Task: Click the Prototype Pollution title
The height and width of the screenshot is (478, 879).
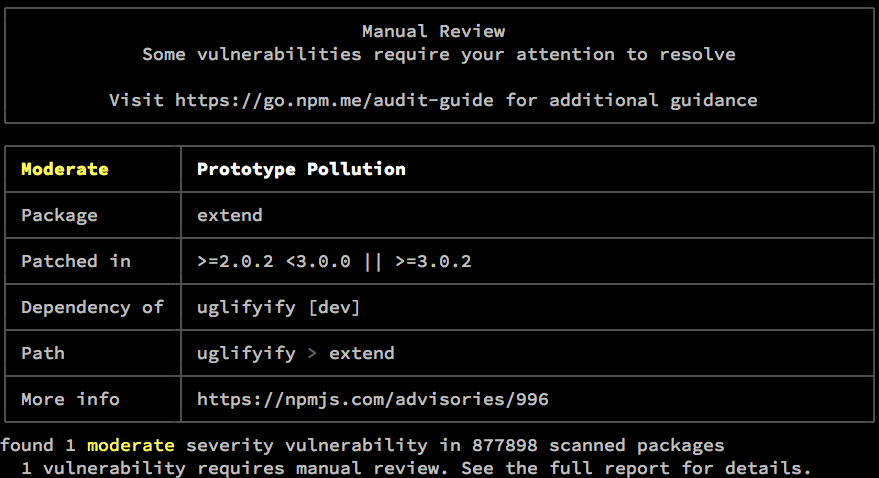Action: pos(301,169)
